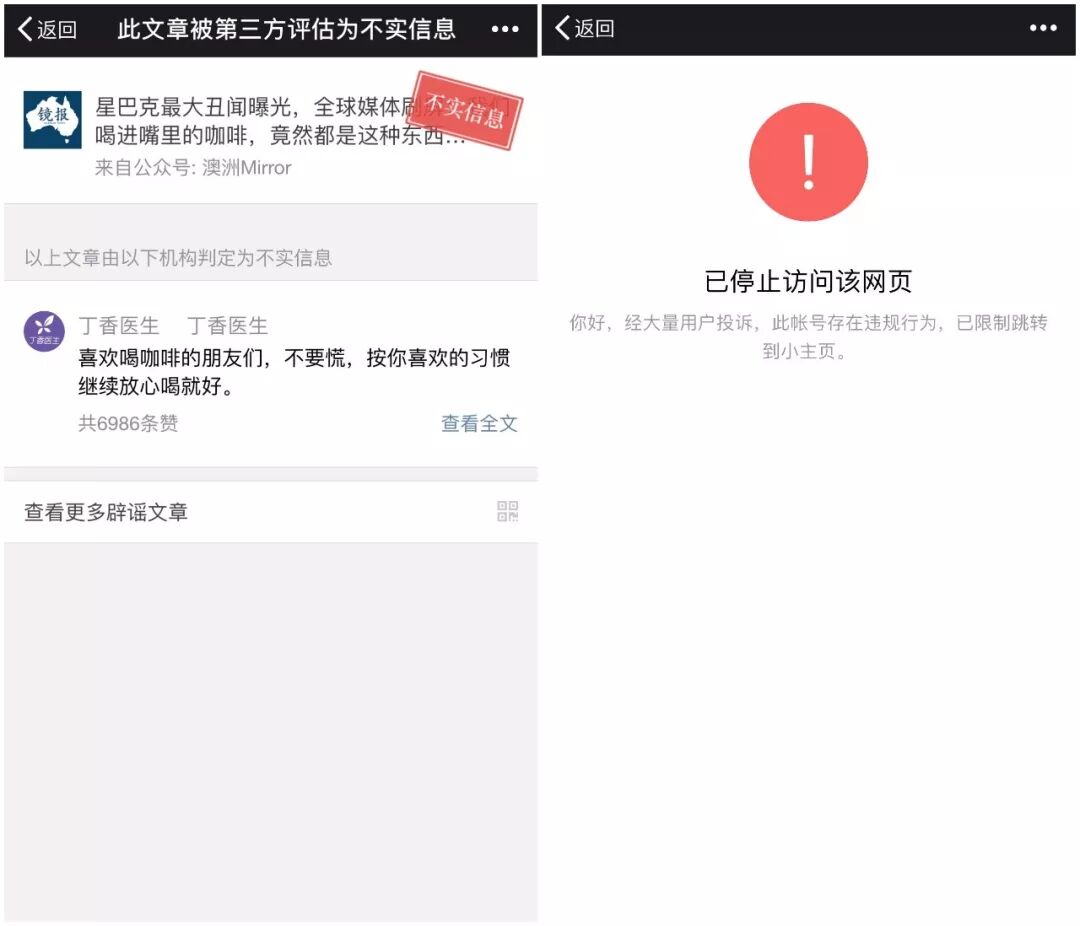Screen dimensions: 1080x926
Task: Open the three-dot menu on the left screen
Action: pos(505,29)
